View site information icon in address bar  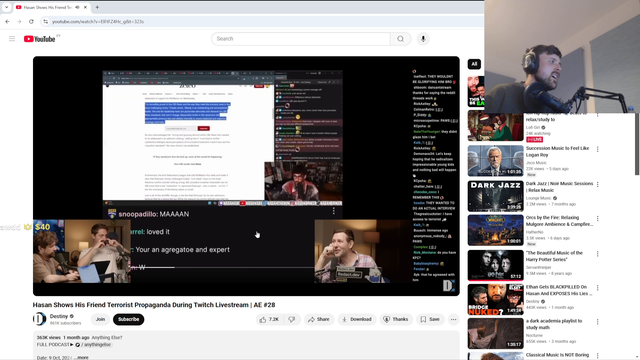pyautogui.click(x=45, y=22)
